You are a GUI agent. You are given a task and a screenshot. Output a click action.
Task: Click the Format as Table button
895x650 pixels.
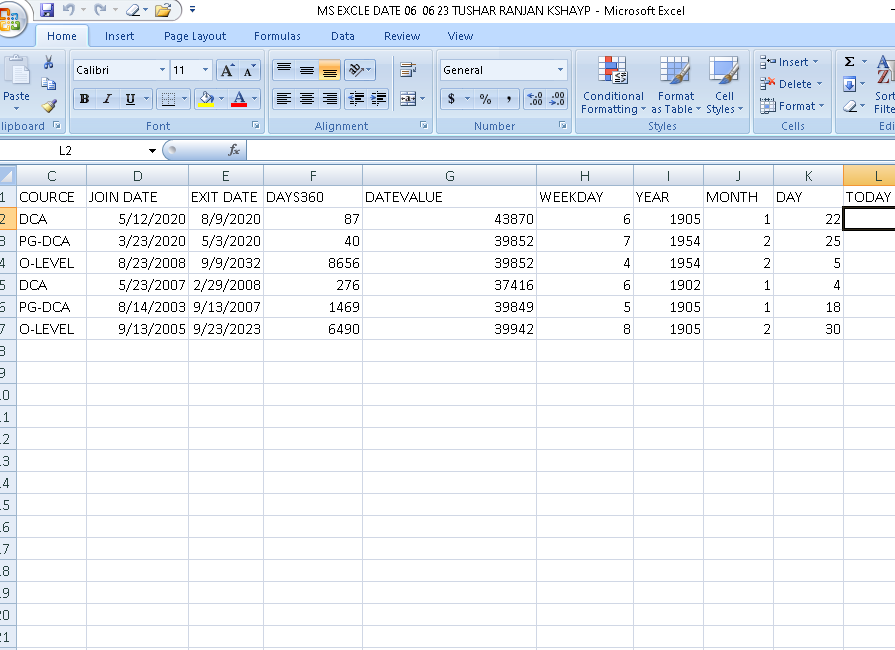click(x=675, y=86)
